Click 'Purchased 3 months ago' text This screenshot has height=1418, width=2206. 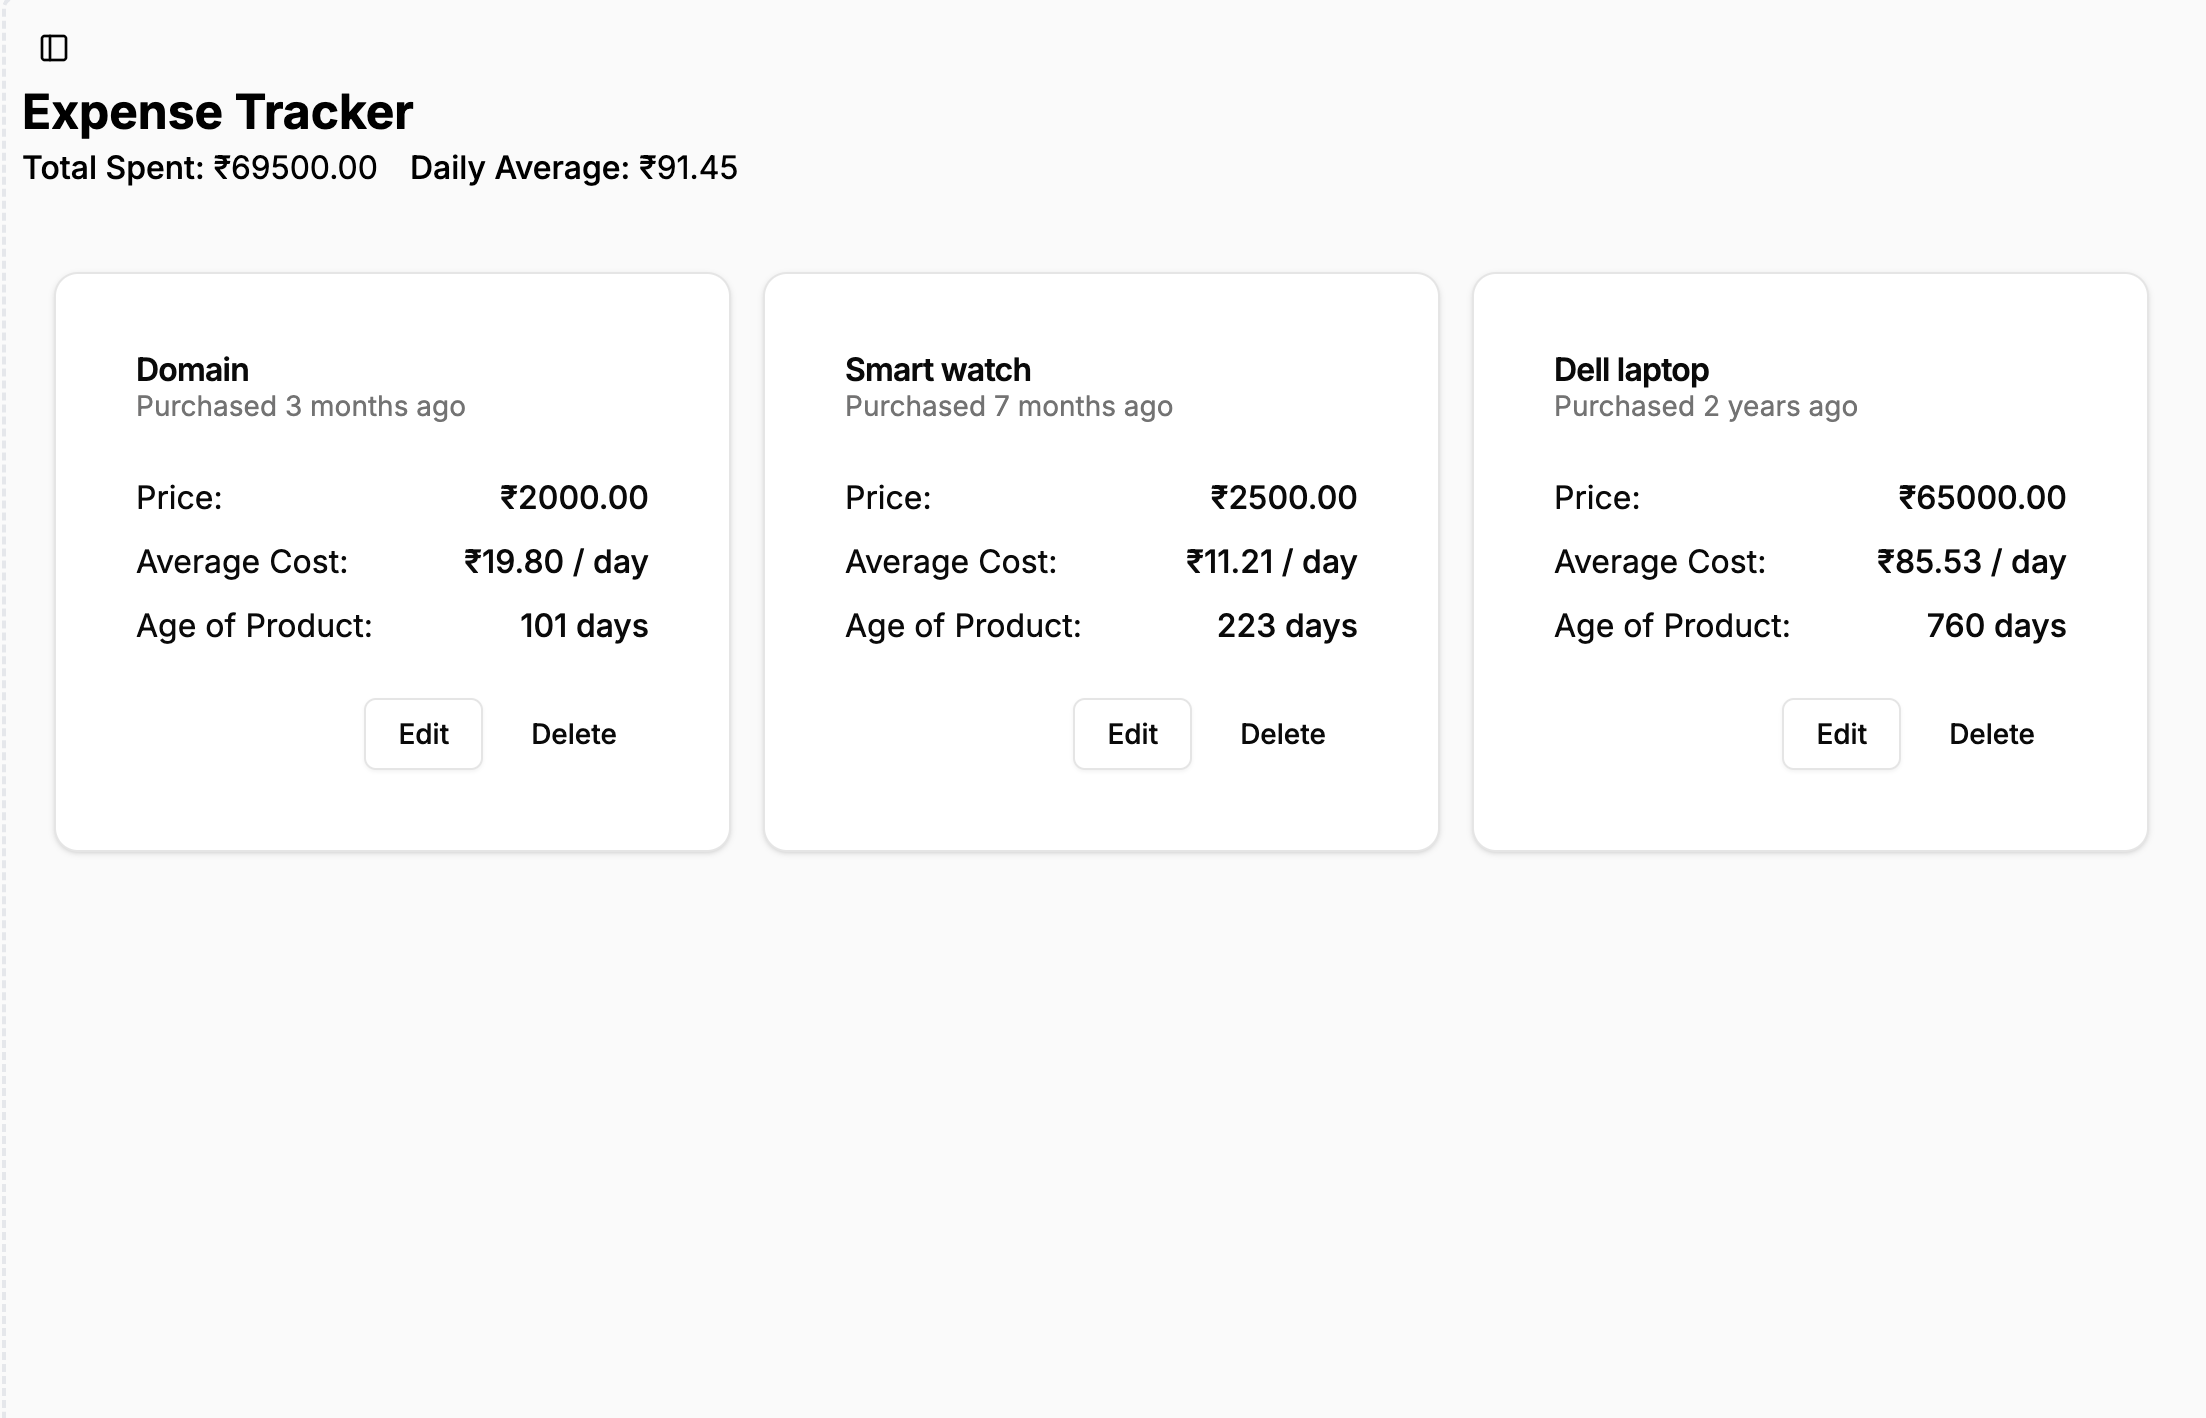[301, 407]
